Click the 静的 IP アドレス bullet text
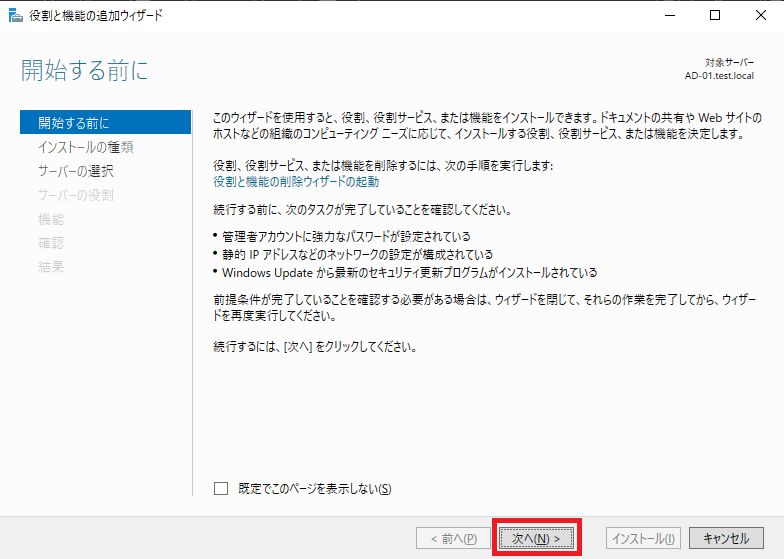Screen dimensions: 784x559 point(357,254)
